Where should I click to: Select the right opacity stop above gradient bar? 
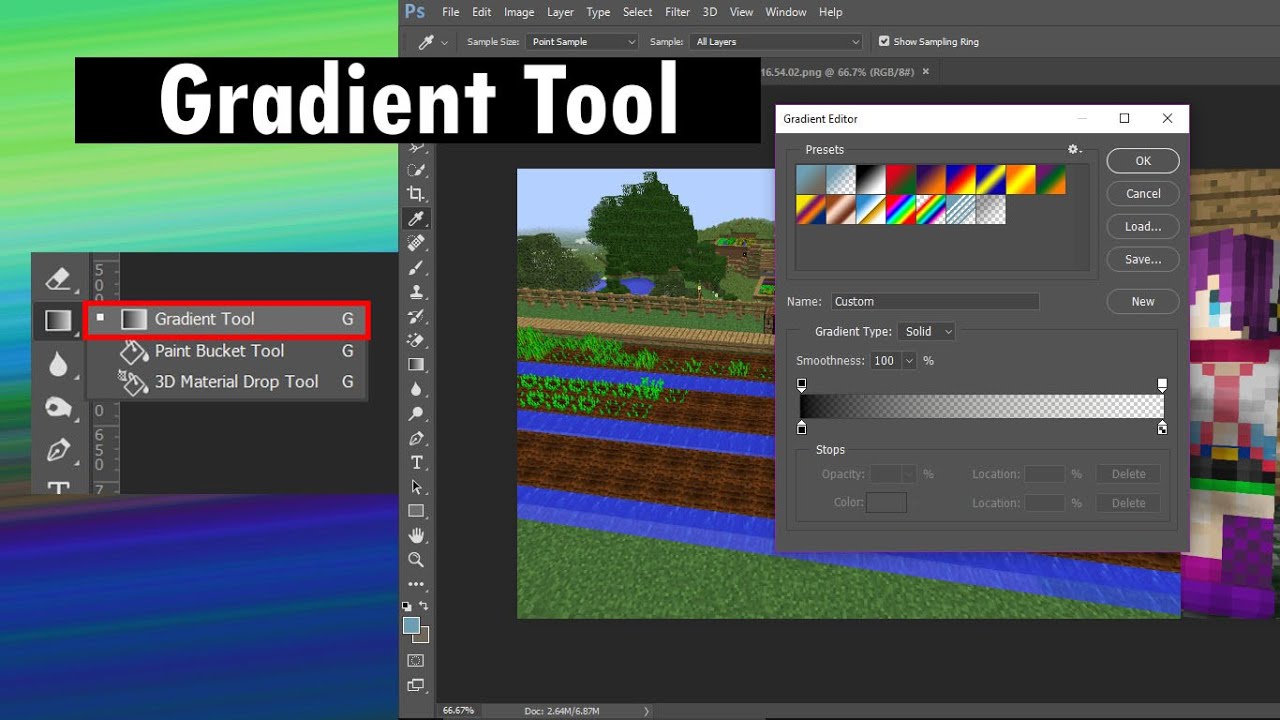coord(1162,384)
